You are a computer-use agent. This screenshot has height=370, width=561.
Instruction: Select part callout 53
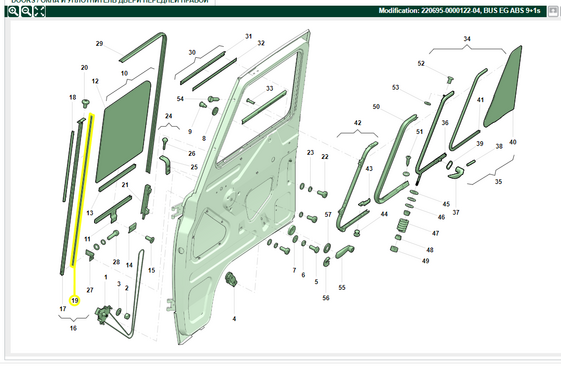[395, 88]
